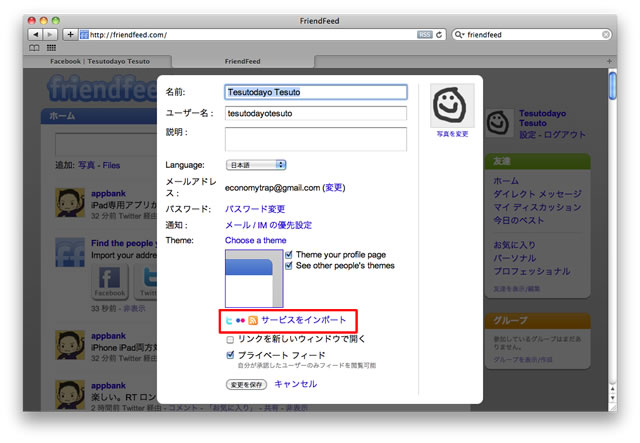
Task: Click the orange RSS feed icon in the dialog
Action: 253,321
